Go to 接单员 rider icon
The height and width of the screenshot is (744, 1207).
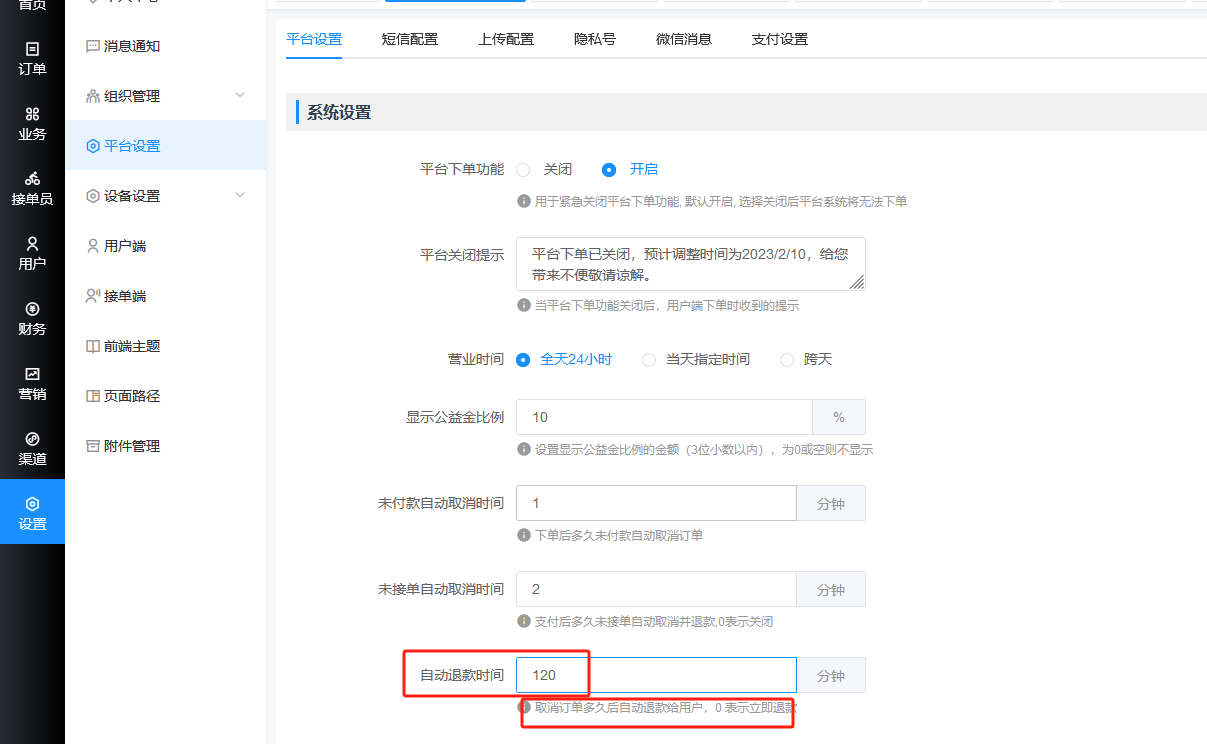(x=32, y=178)
